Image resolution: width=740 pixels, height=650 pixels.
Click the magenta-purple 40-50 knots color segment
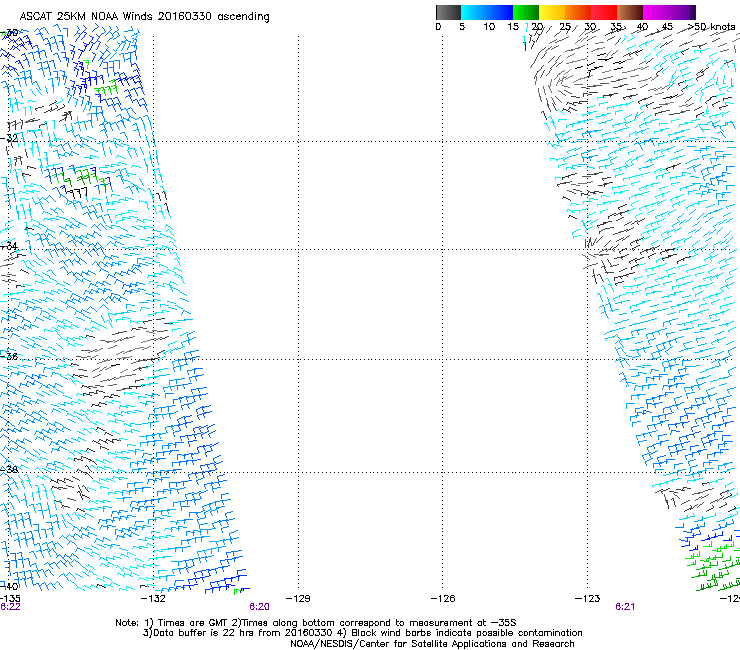(x=669, y=12)
